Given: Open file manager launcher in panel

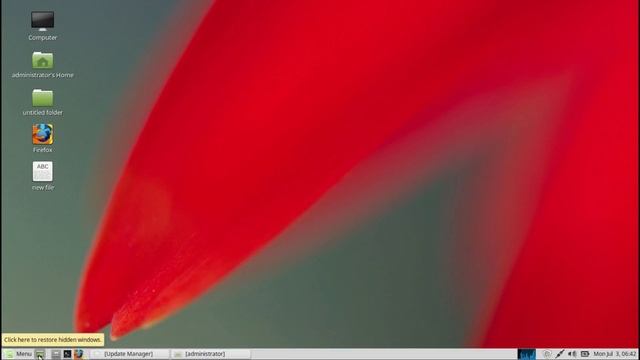Looking at the screenshot, I should [x=56, y=354].
